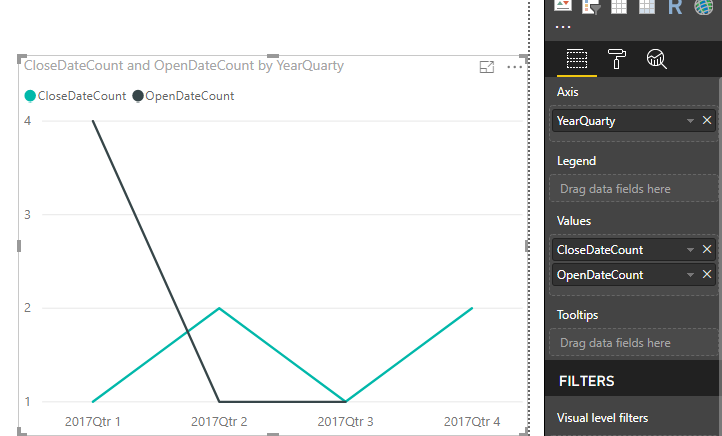This screenshot has height=436, width=722.
Task: Click the dark OpenDateCount line
Action: coord(156,261)
